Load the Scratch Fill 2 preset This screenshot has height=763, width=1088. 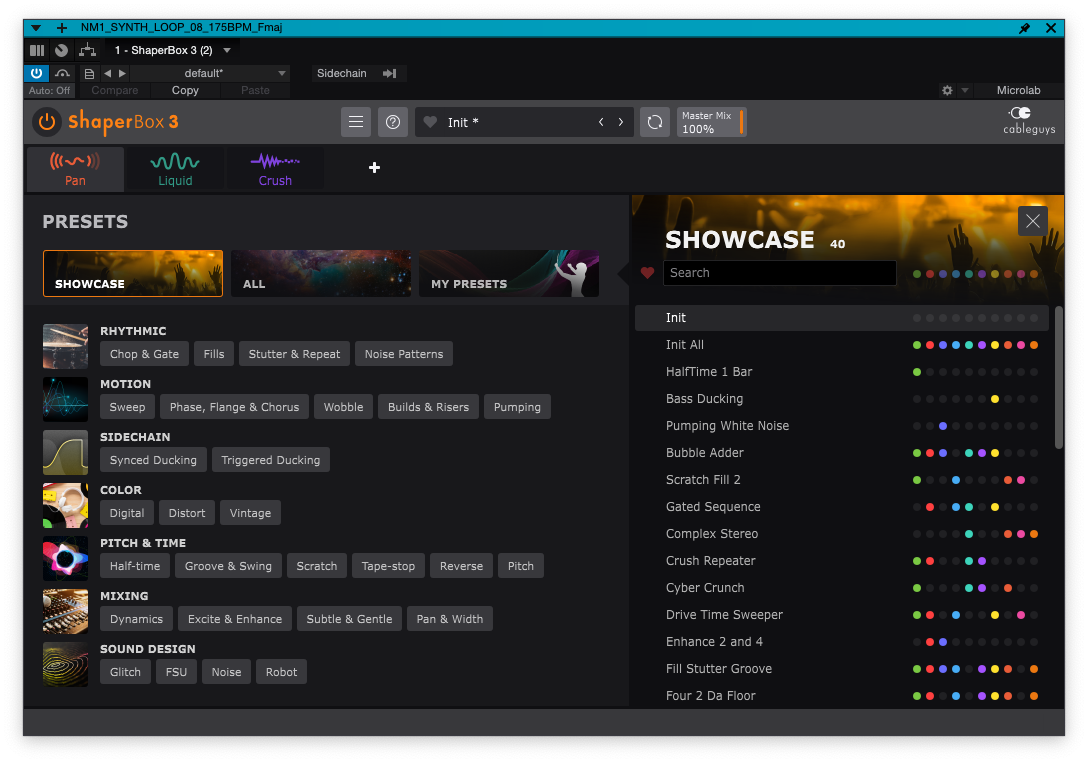tap(842, 480)
